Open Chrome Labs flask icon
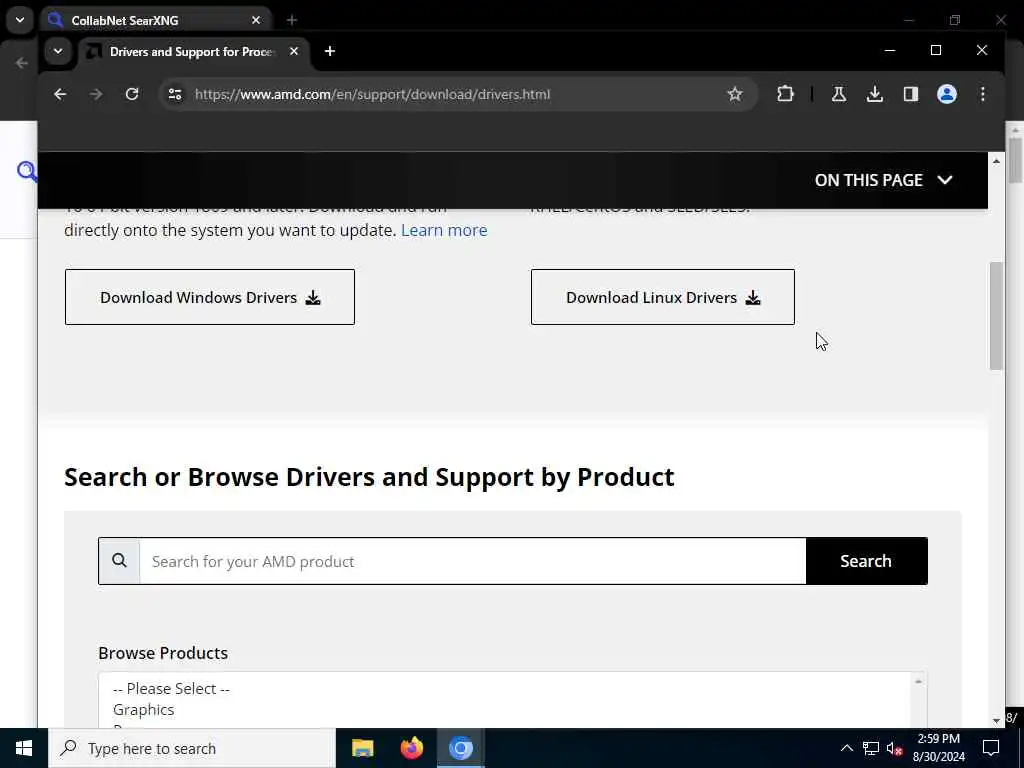The height and width of the screenshot is (768, 1024). 839,94
